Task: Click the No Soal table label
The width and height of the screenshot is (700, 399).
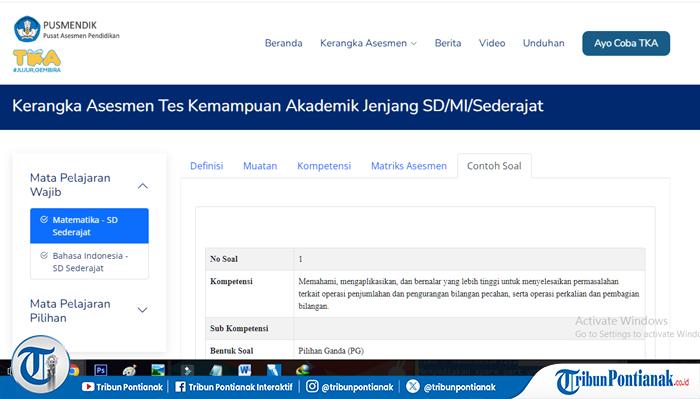Action: pos(224,259)
